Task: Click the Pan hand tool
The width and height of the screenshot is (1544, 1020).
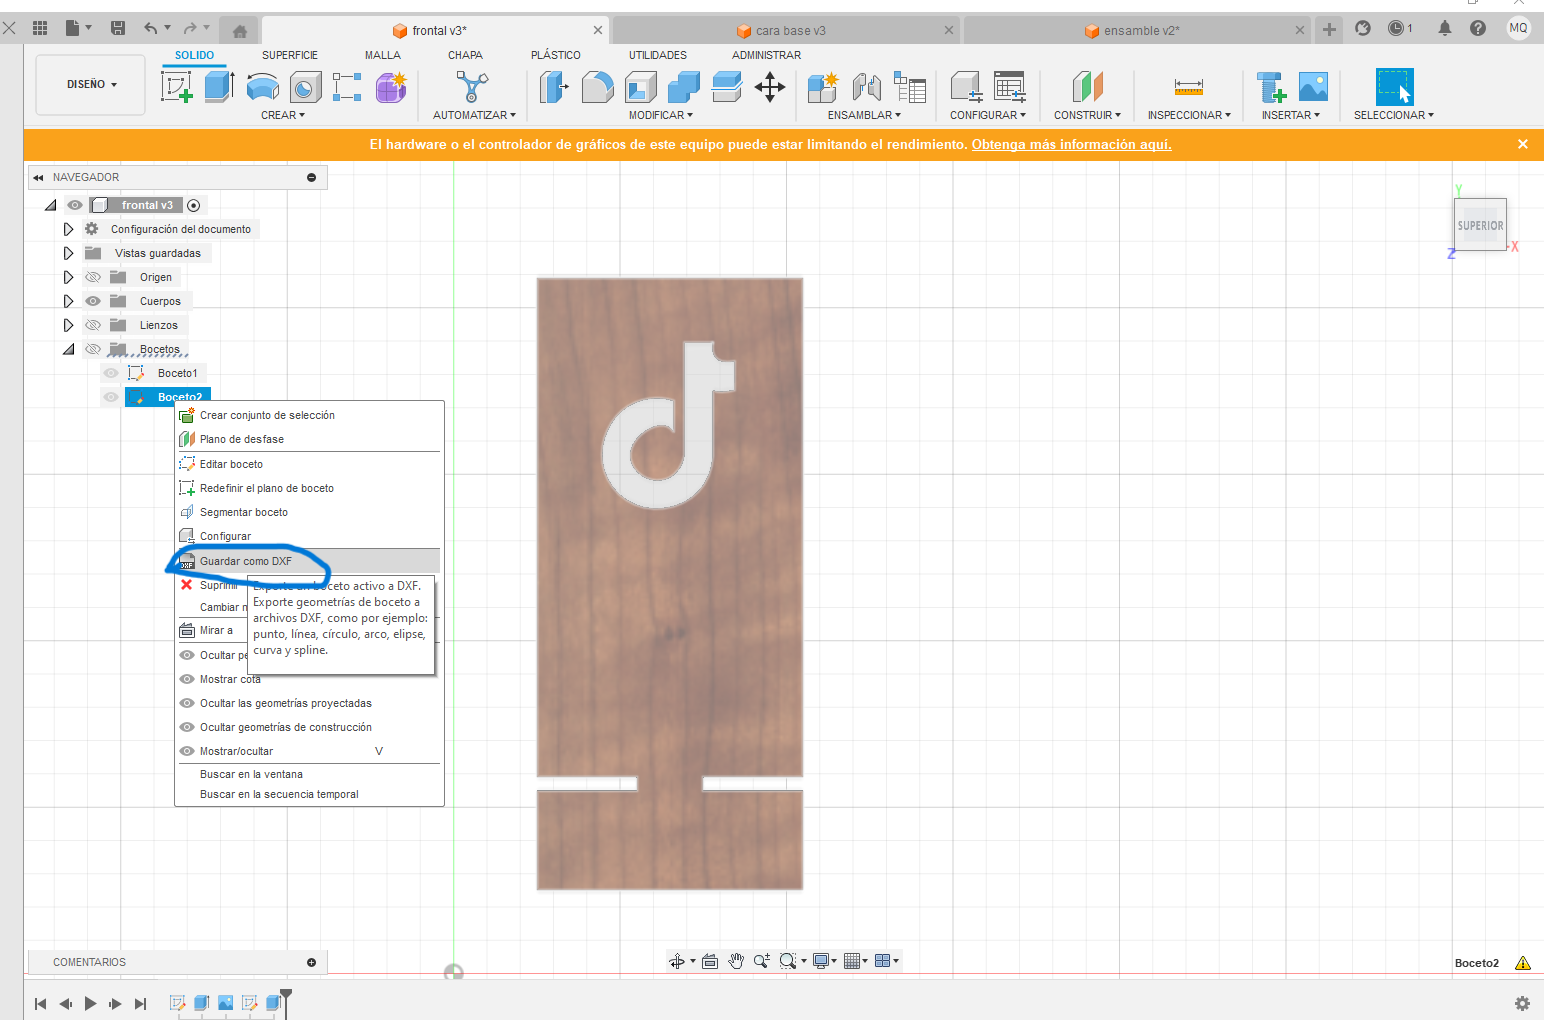Action: point(736,961)
